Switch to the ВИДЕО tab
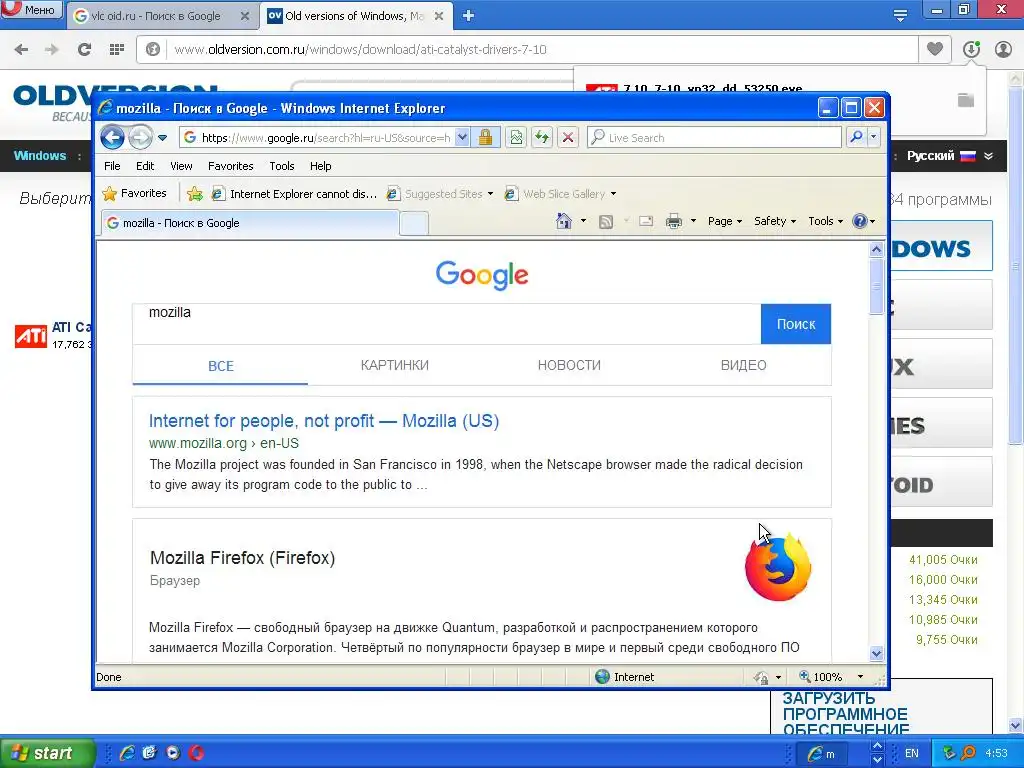This screenshot has height=768, width=1024. tap(743, 365)
